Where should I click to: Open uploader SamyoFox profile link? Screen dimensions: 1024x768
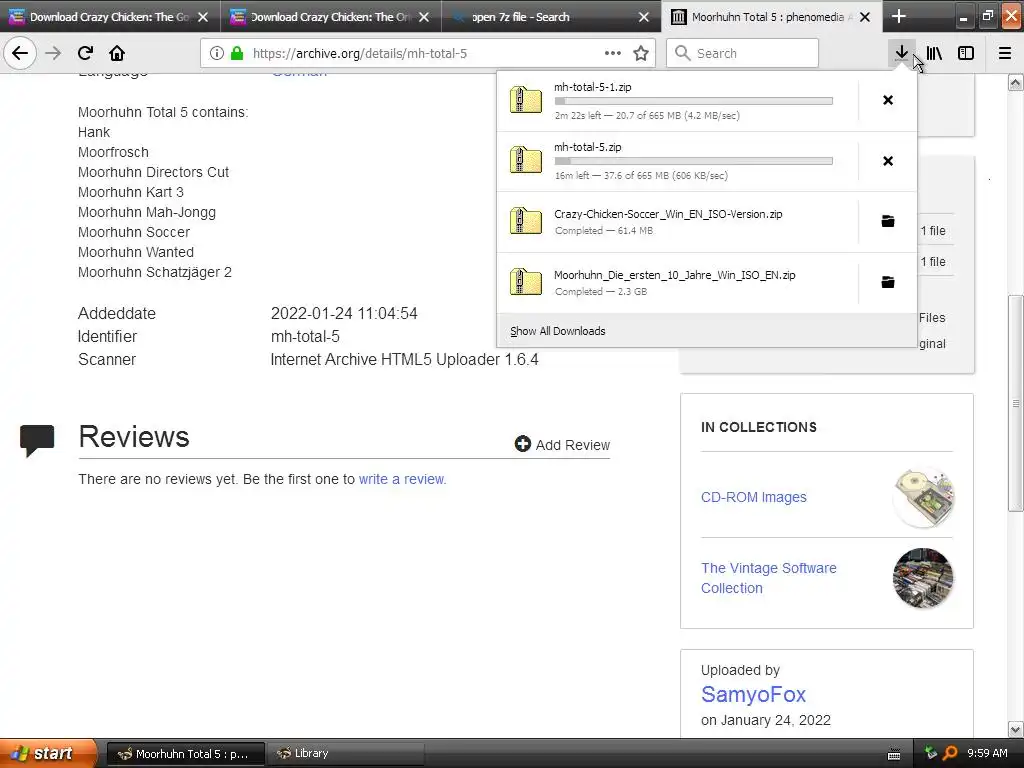tap(754, 694)
